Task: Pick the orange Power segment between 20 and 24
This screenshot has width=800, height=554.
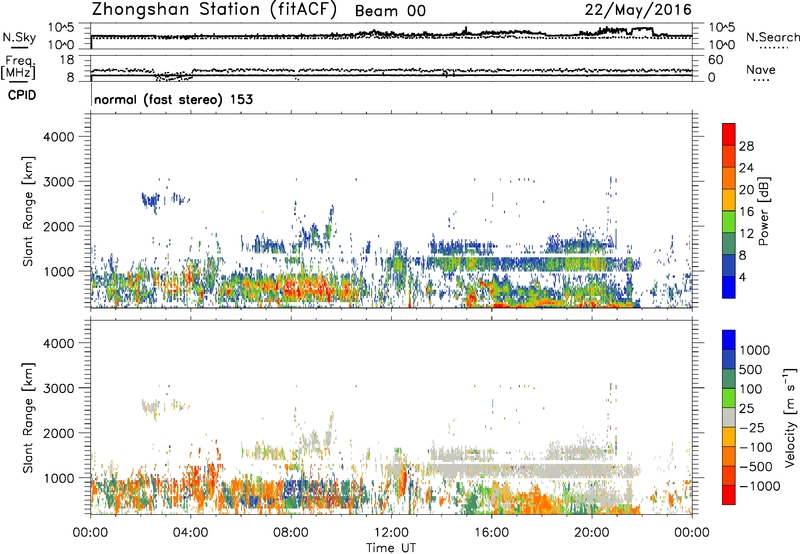Action: (x=729, y=178)
